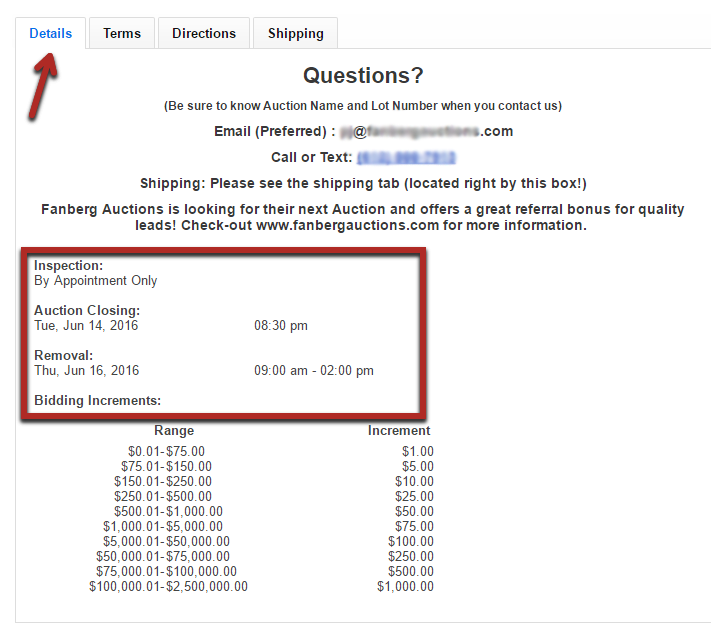
Task: Click the 08:30 pm closing time
Action: pyautogui.click(x=281, y=325)
